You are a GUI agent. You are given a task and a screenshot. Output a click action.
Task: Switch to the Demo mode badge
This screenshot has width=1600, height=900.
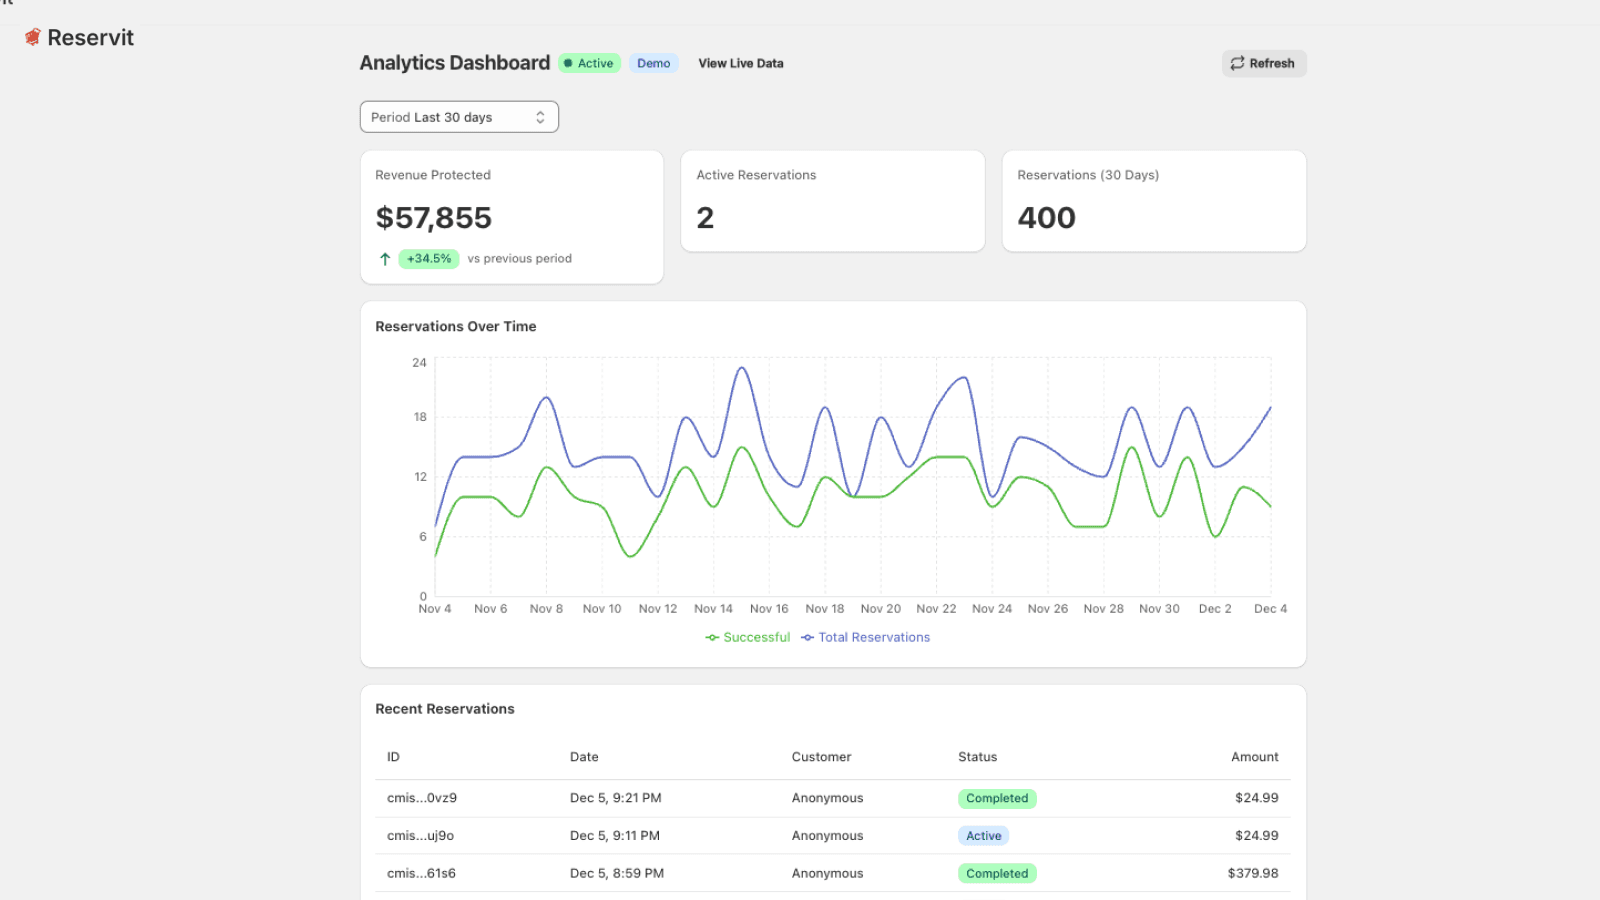(654, 63)
